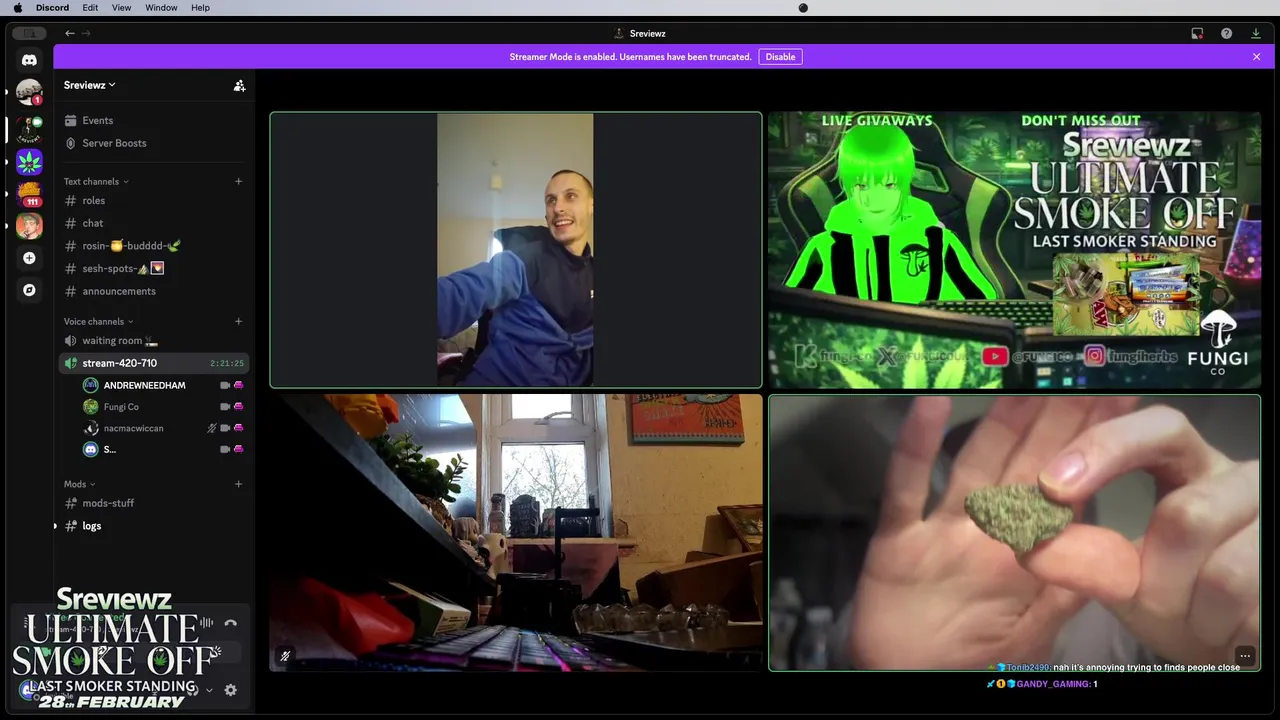Screen dimensions: 1280x720
Task: Open the cartoon face avatar server icon
Action: coord(29,226)
